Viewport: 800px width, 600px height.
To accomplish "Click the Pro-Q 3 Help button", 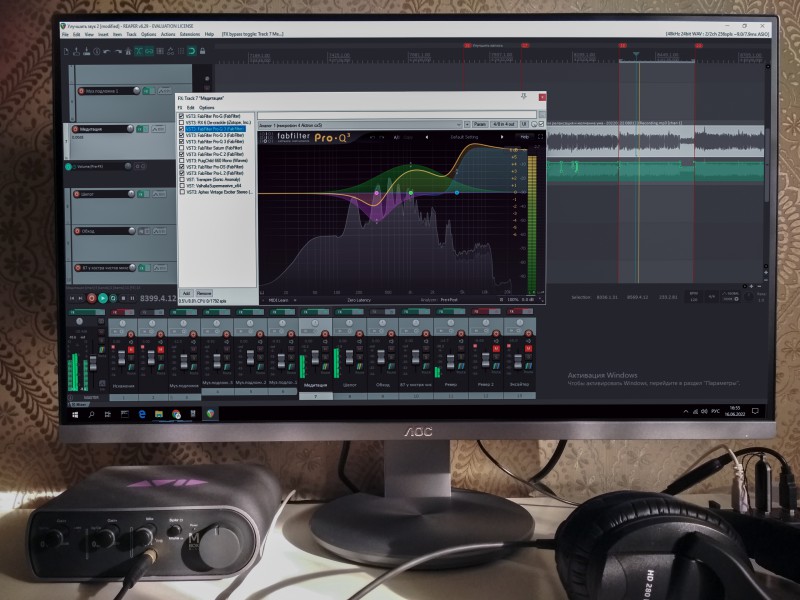I will tap(524, 137).
